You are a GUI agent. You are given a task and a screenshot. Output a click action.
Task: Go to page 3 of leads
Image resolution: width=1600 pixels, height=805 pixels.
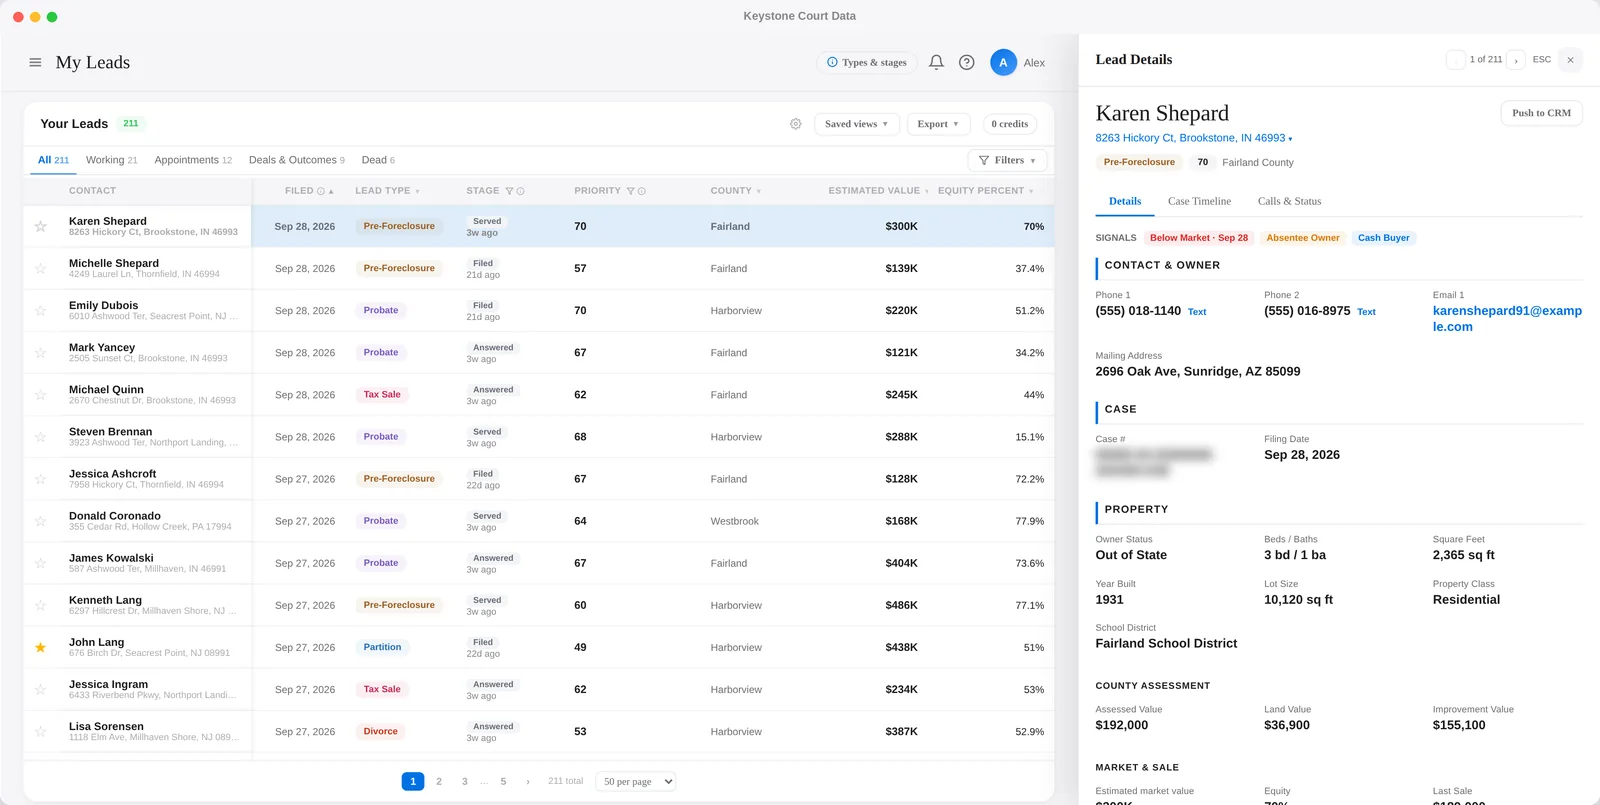pyautogui.click(x=464, y=782)
